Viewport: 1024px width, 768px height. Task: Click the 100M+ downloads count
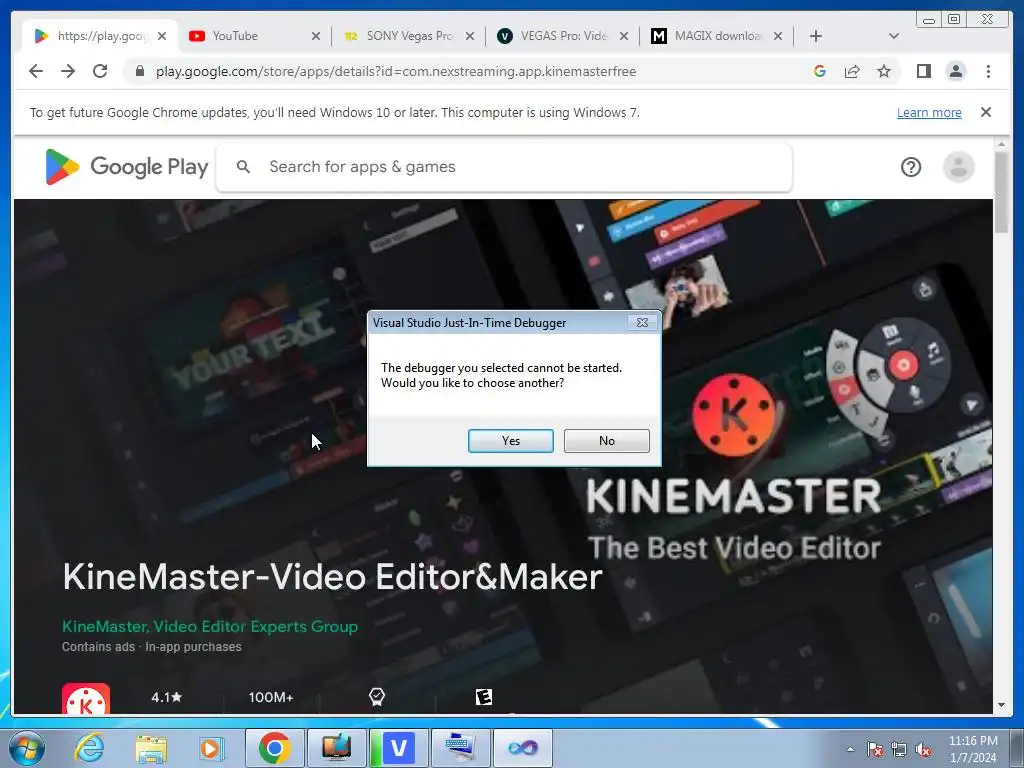[271, 697]
